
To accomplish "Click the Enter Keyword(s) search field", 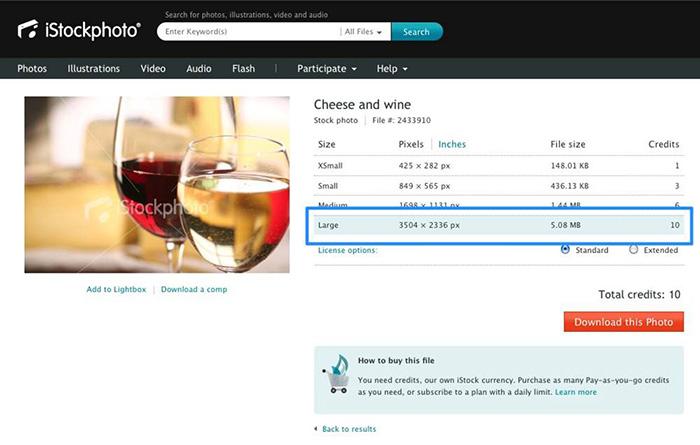I will [250, 32].
